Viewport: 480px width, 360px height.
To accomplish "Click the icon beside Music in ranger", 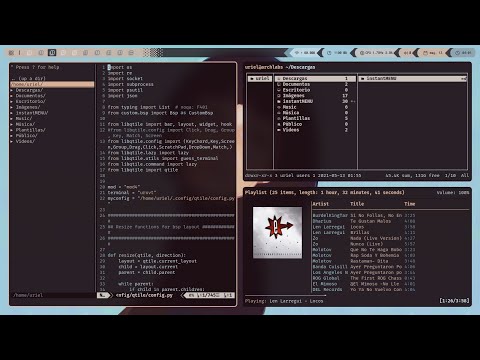I will pyautogui.click(x=279, y=107).
